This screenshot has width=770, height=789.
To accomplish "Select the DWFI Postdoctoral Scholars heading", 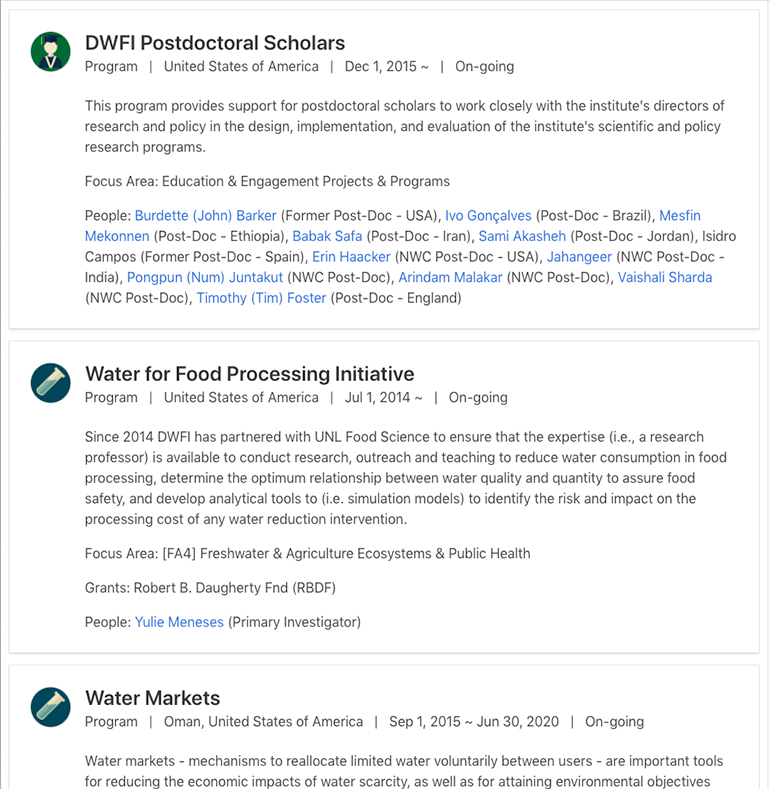I will [x=215, y=43].
